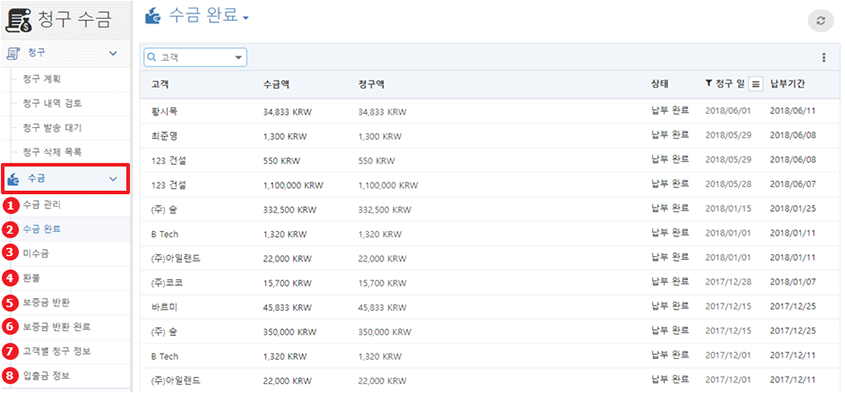Click the 332,500 KRW 수금액 cell

(290, 209)
